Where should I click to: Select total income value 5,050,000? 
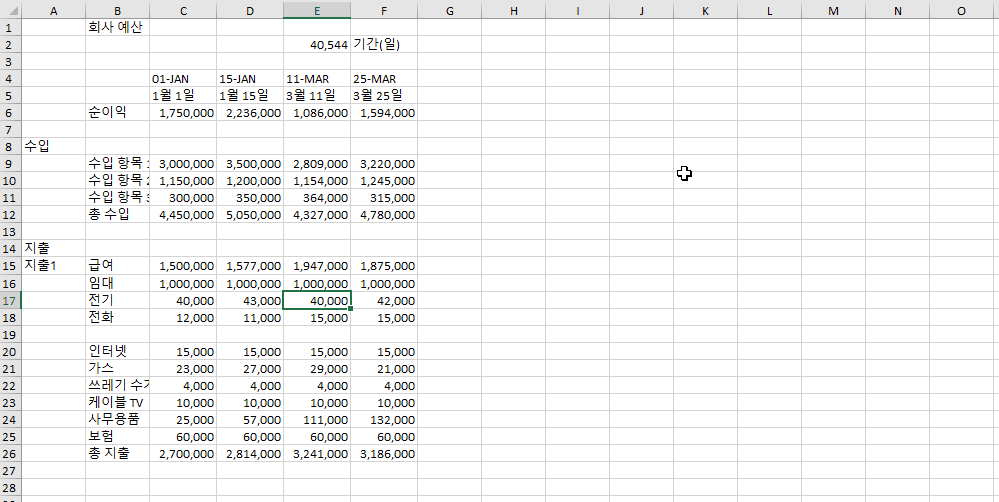[250, 215]
